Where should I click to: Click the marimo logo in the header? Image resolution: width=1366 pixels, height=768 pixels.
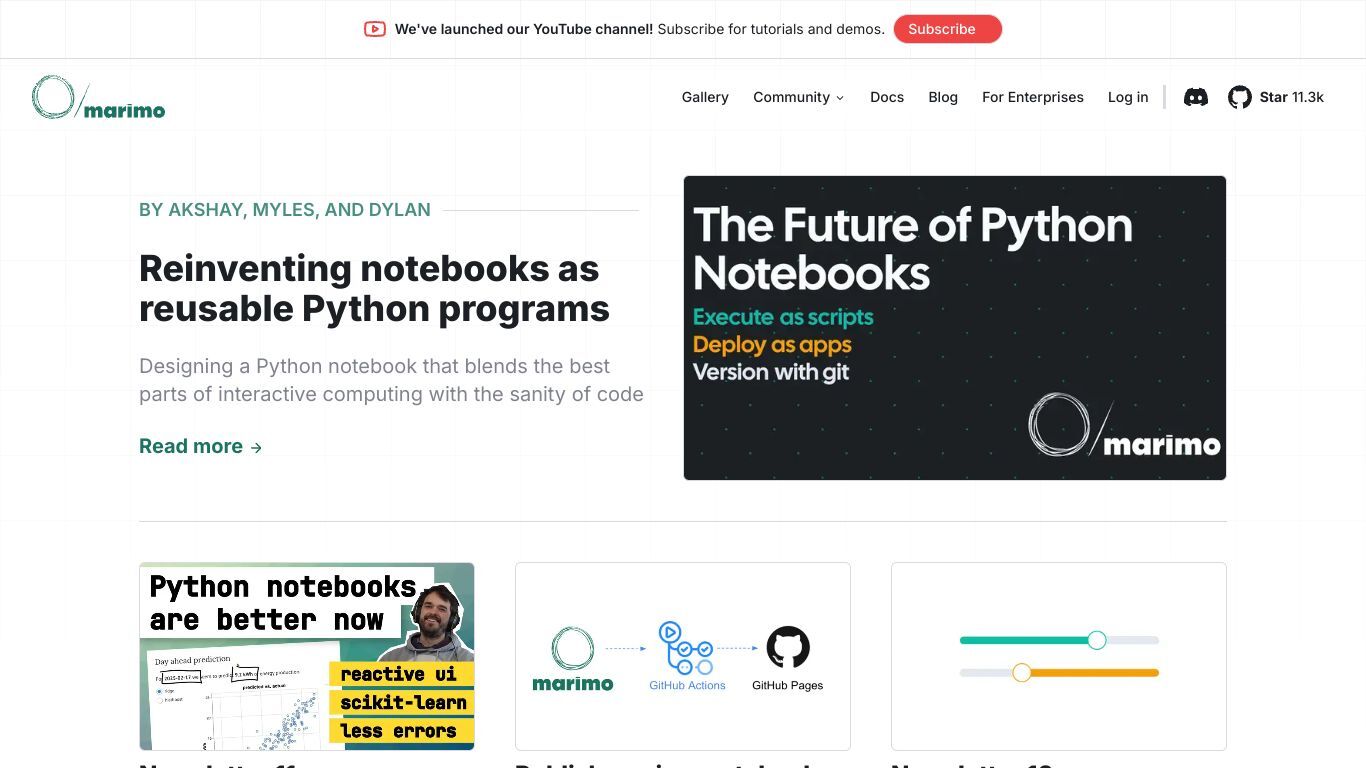click(x=99, y=97)
